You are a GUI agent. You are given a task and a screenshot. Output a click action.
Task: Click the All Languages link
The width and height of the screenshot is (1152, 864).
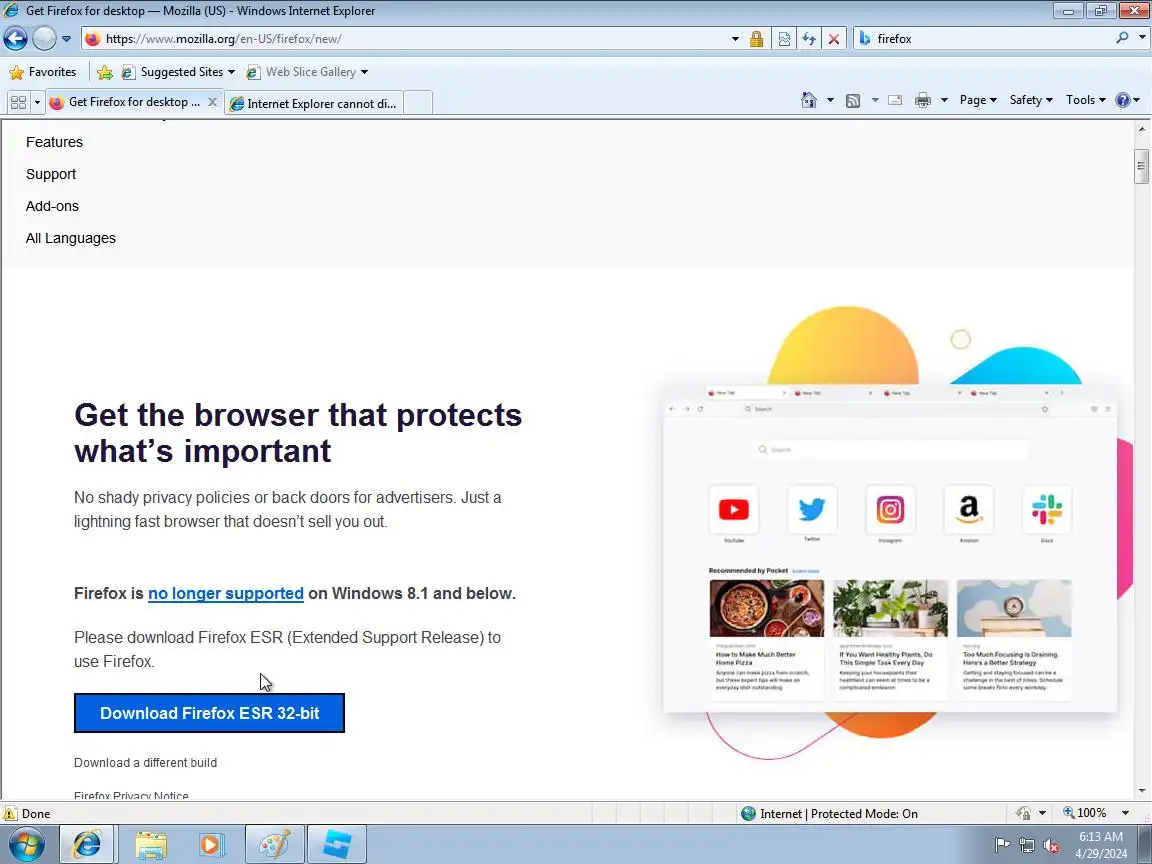(x=71, y=238)
